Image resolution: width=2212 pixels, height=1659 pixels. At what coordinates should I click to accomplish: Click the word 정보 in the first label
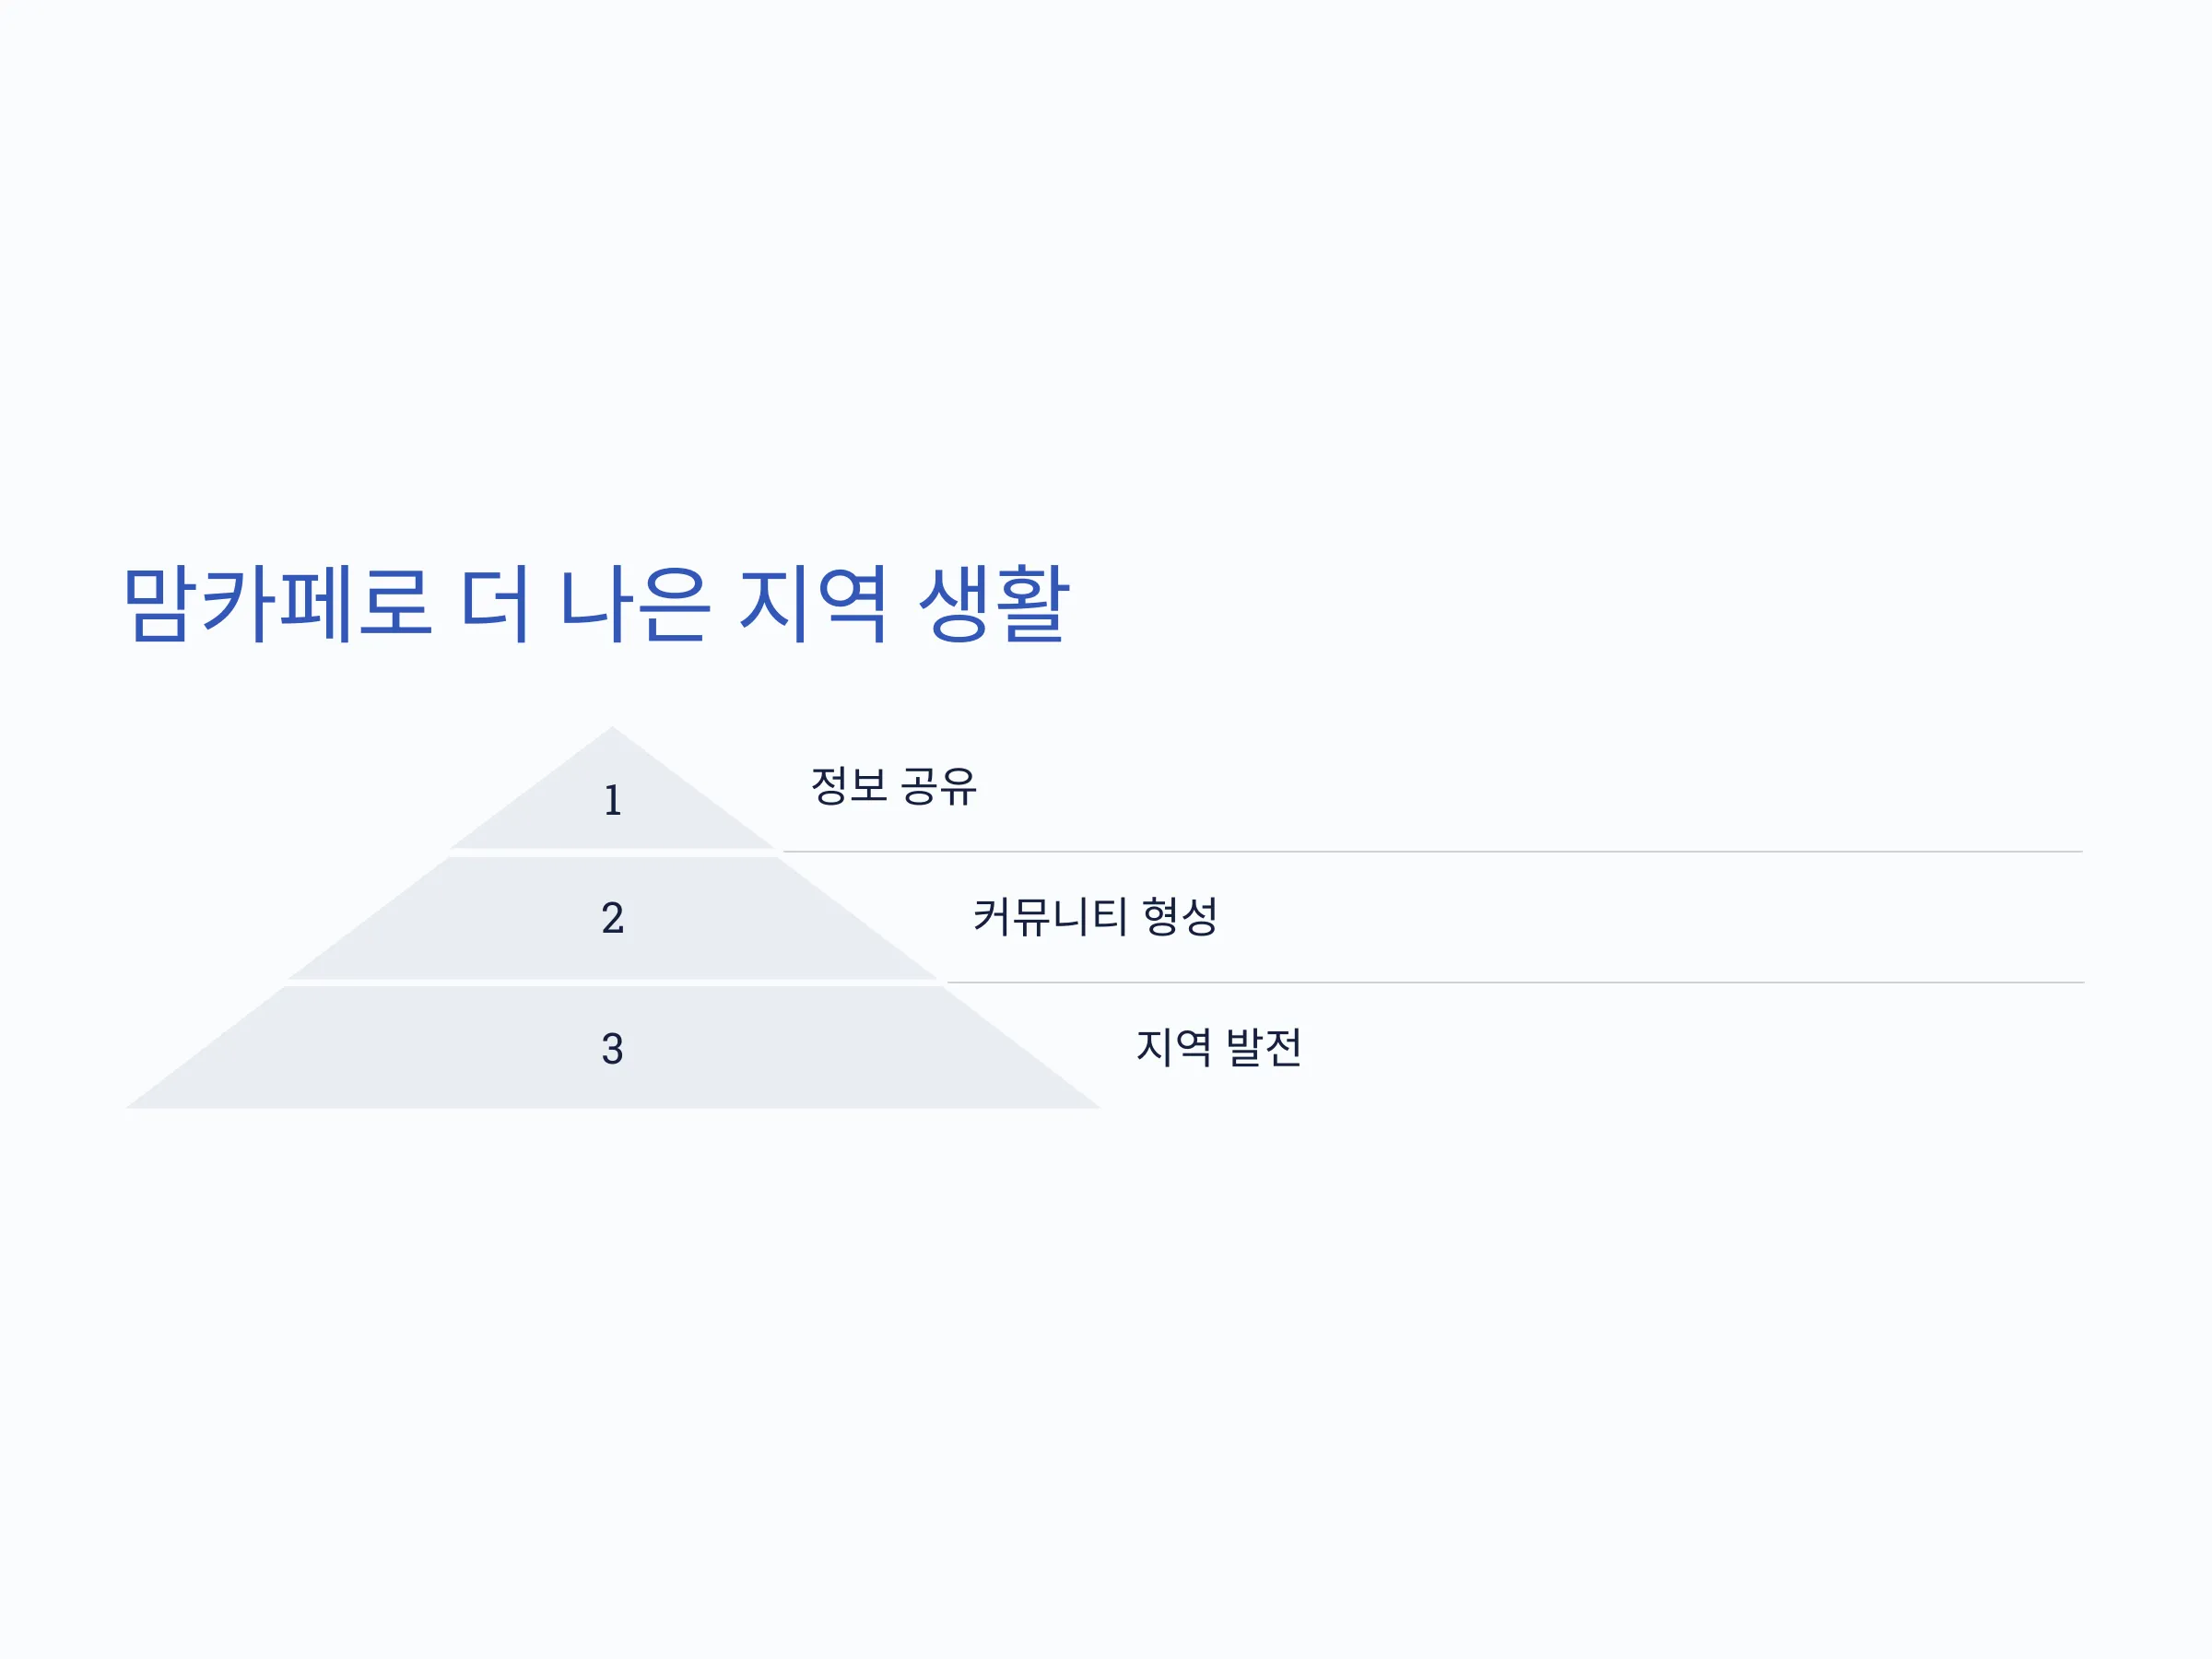pyautogui.click(x=848, y=786)
